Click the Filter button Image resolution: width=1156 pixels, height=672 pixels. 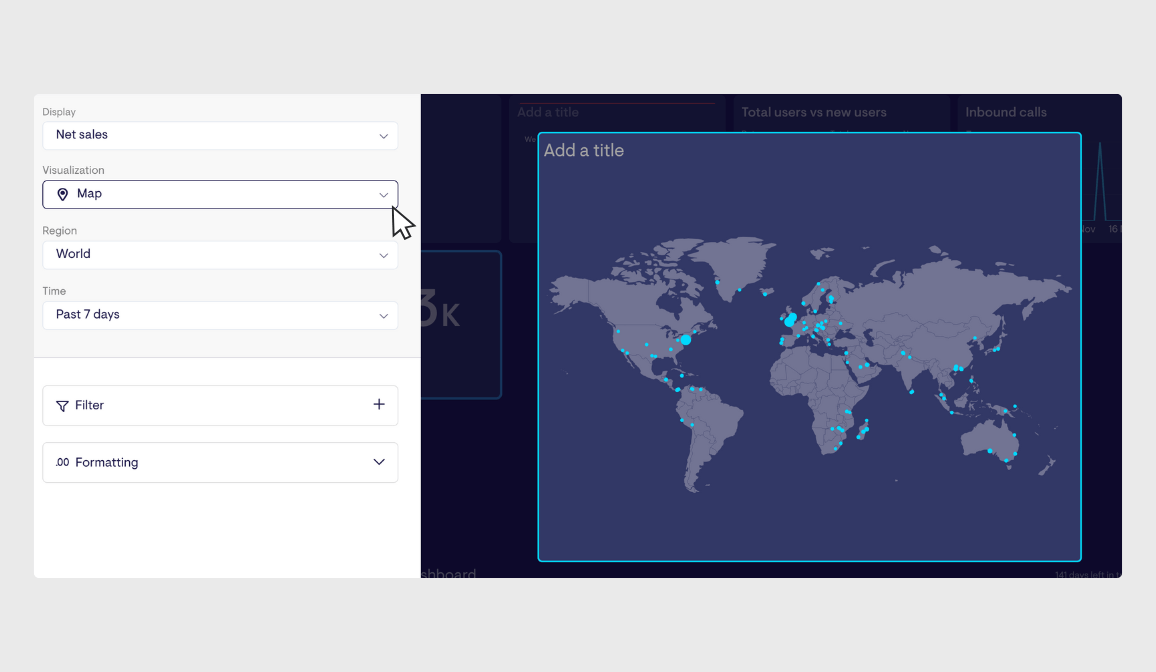click(90, 405)
